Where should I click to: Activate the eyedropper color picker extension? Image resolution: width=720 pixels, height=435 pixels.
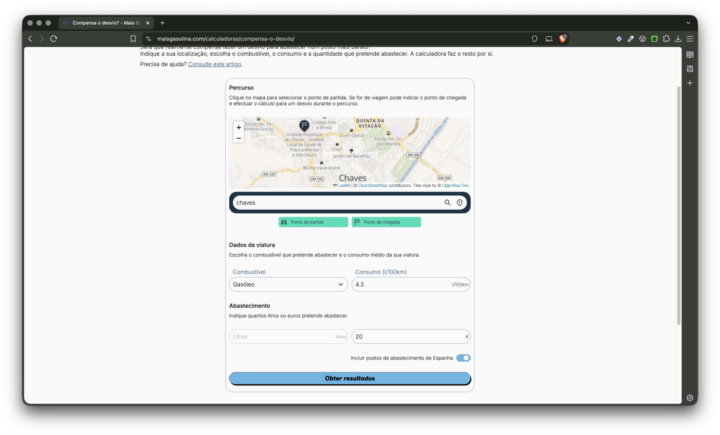[x=630, y=39]
